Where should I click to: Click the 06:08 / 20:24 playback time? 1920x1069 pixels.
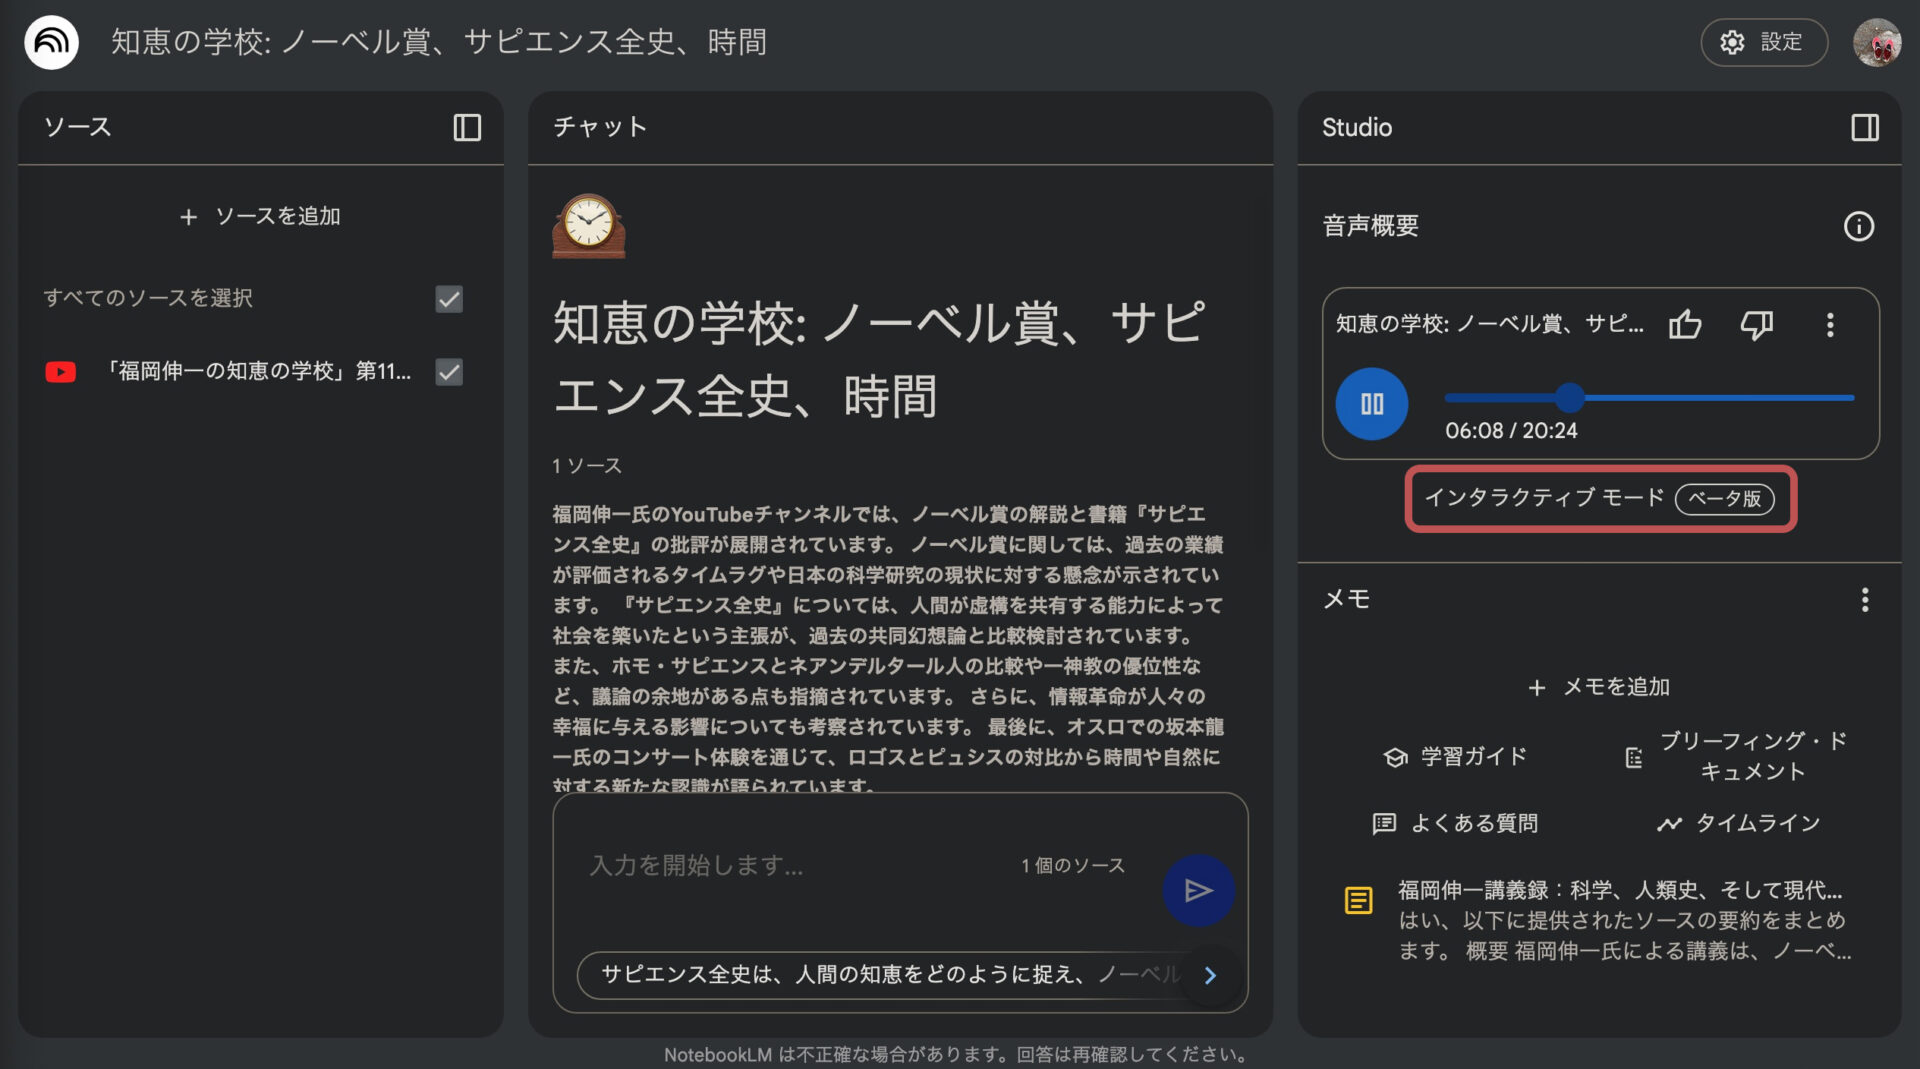pos(1511,431)
